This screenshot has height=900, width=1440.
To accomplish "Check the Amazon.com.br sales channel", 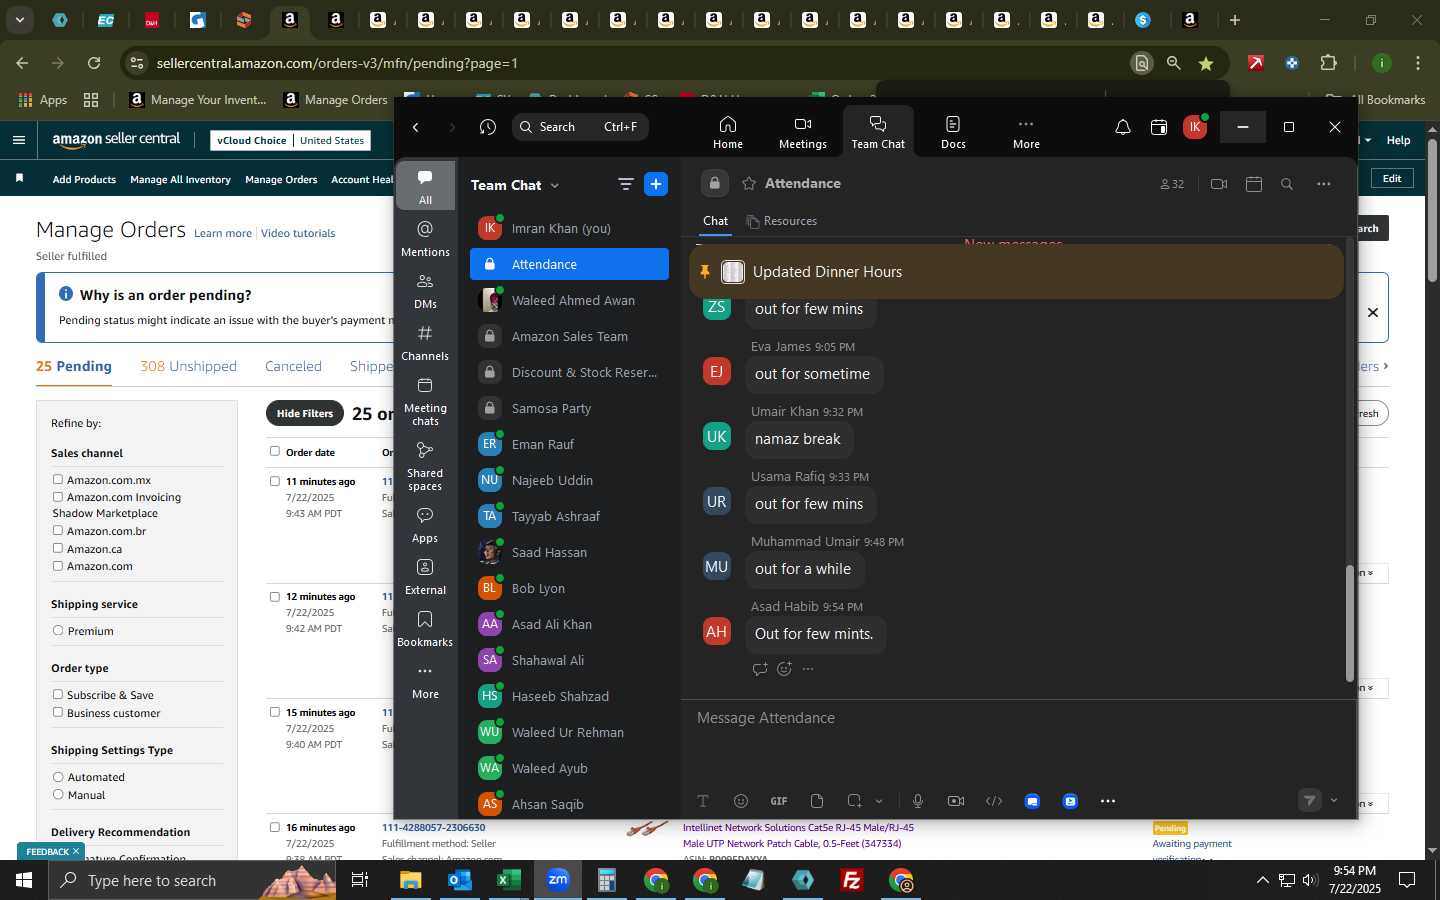I will 58,531.
